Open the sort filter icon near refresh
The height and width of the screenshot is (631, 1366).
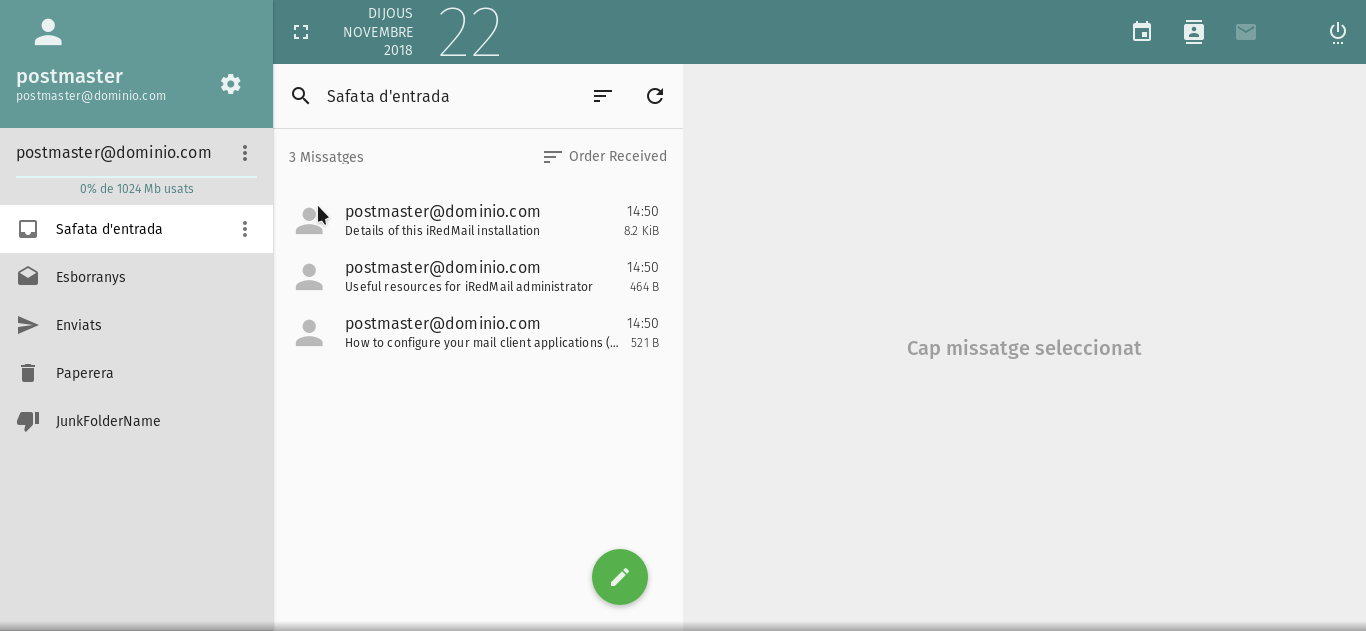point(602,96)
